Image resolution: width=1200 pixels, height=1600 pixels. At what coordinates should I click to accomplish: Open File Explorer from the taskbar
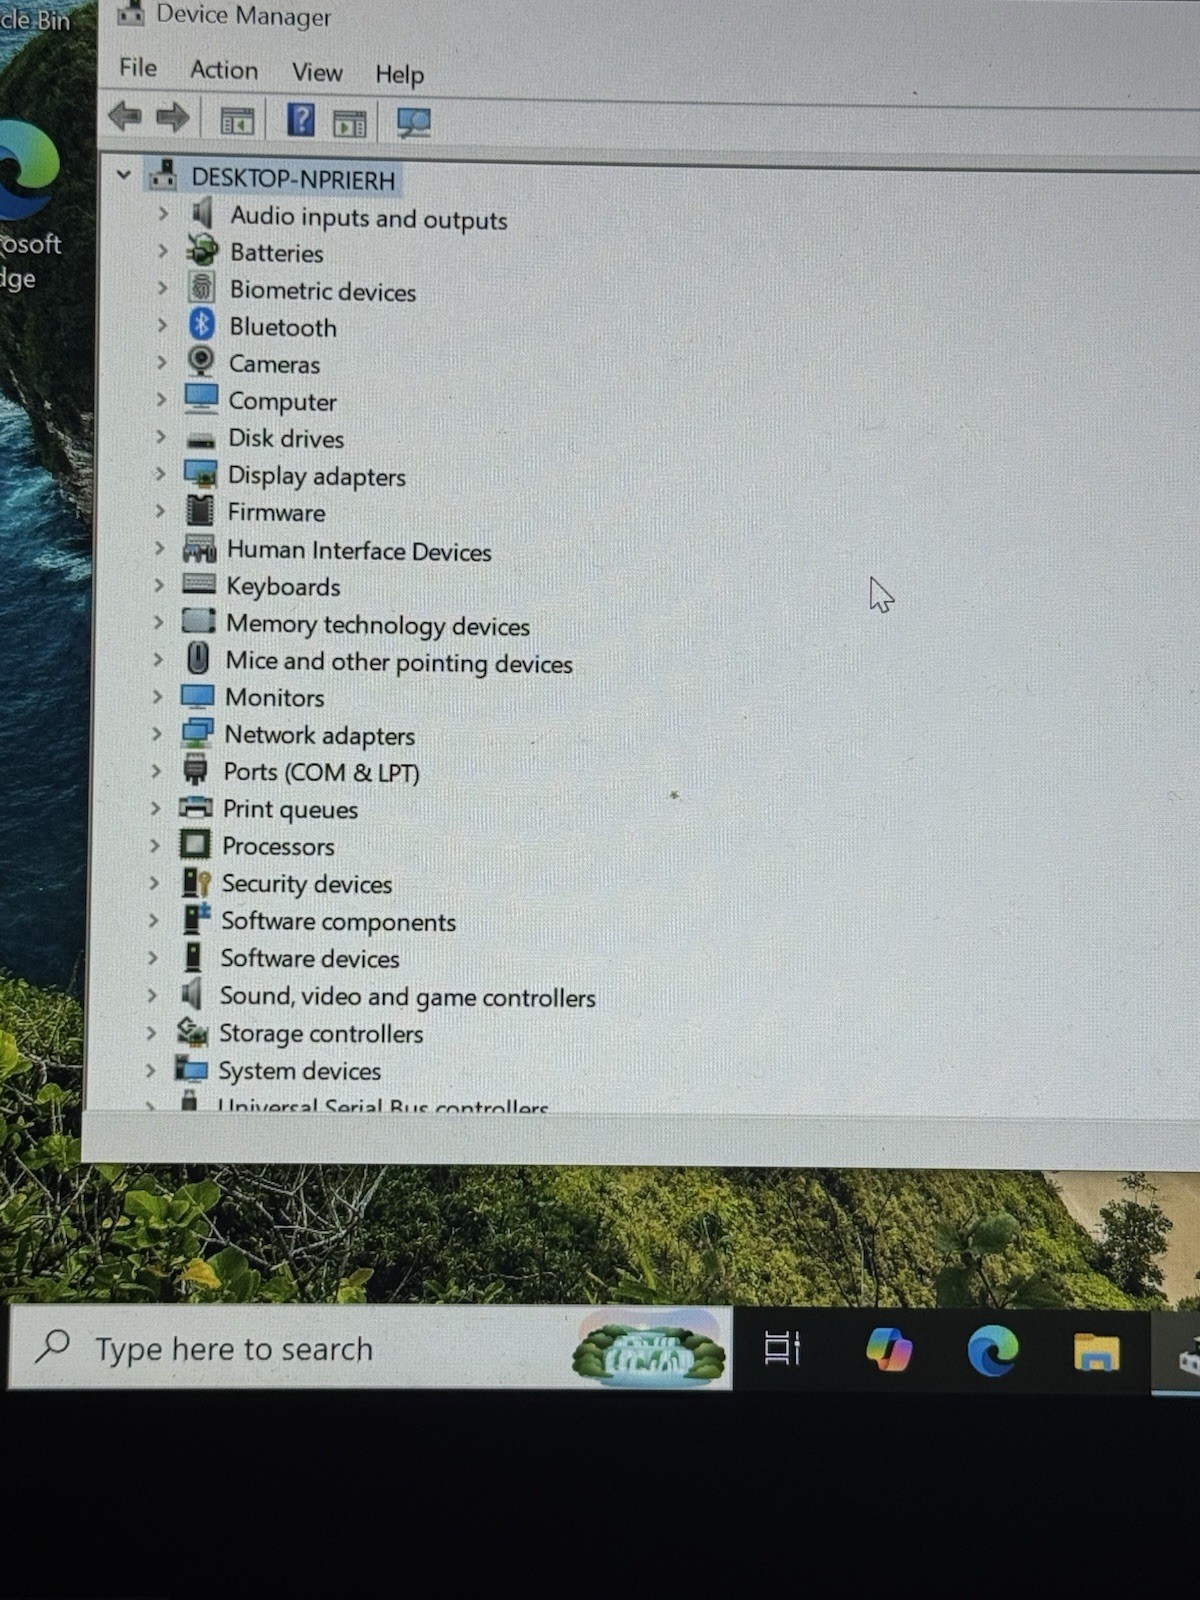click(1096, 1352)
